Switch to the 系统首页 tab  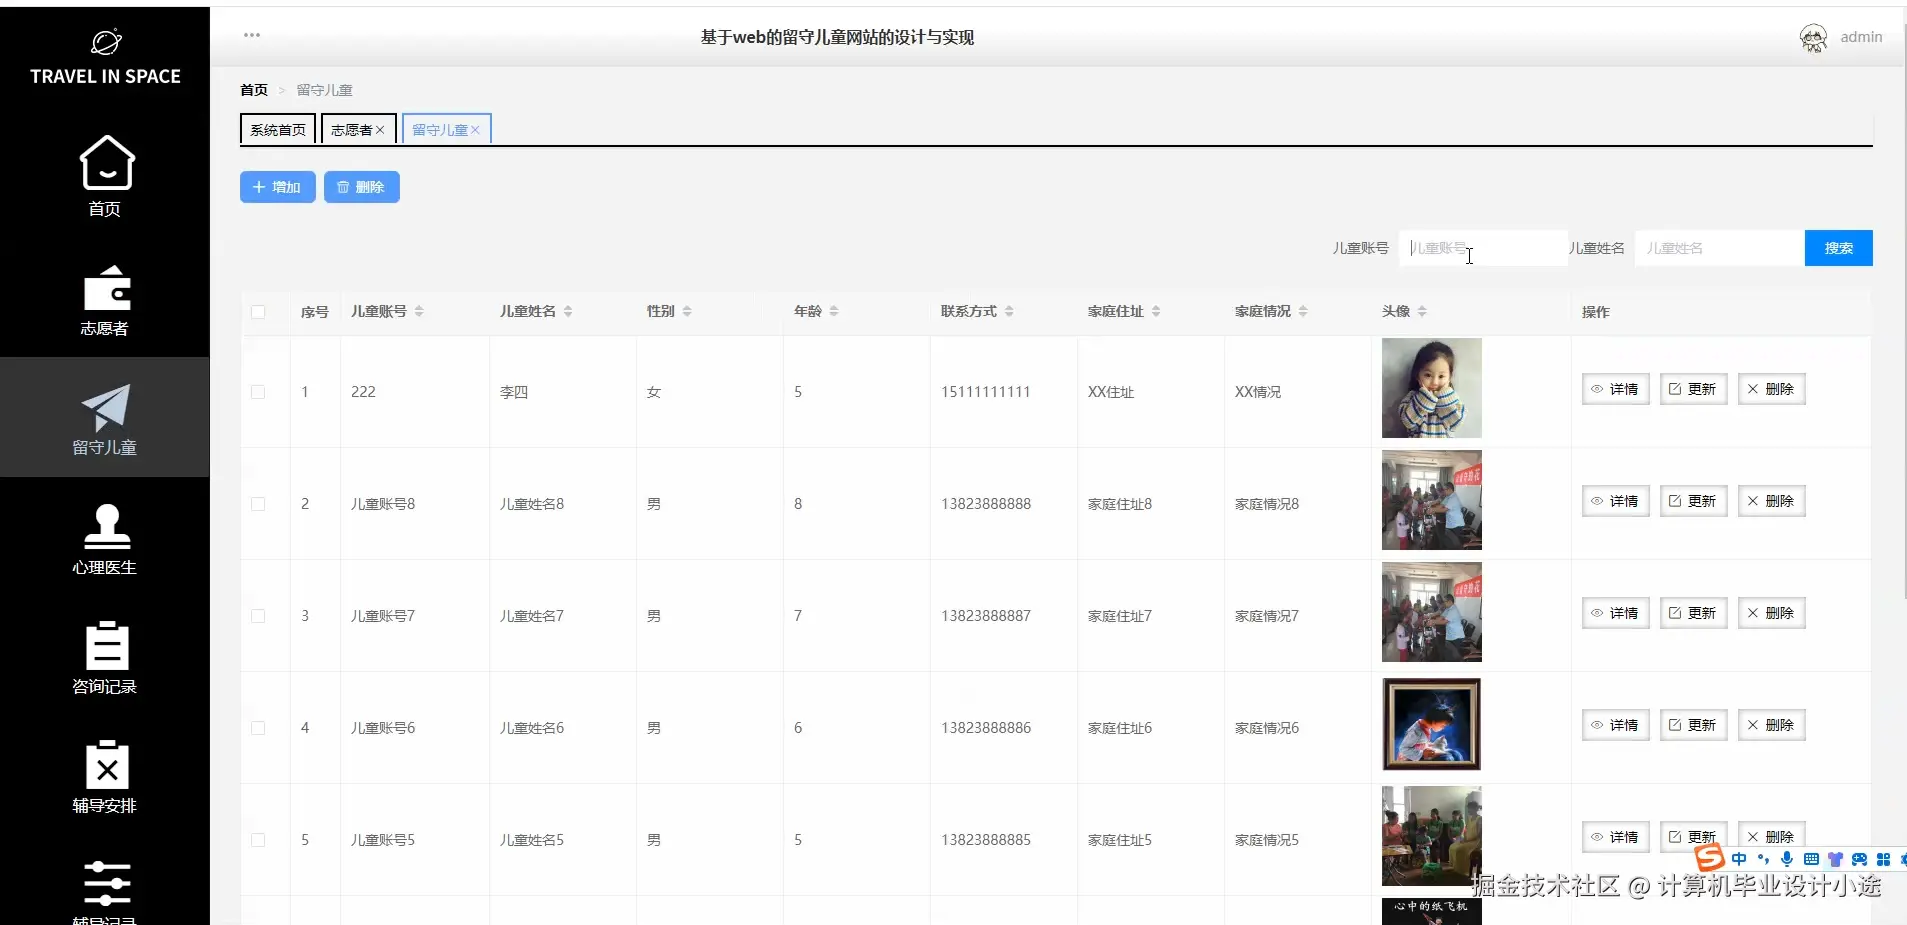pos(278,130)
